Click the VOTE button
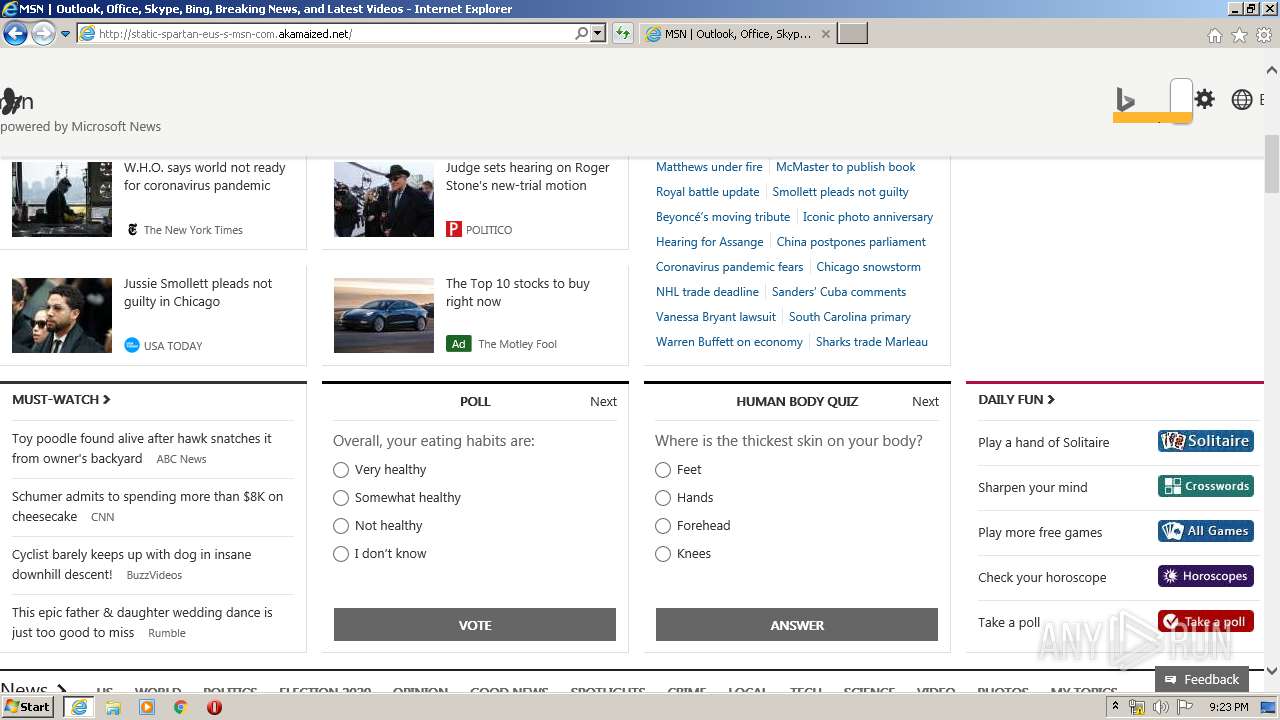The image size is (1280, 720). (x=475, y=625)
